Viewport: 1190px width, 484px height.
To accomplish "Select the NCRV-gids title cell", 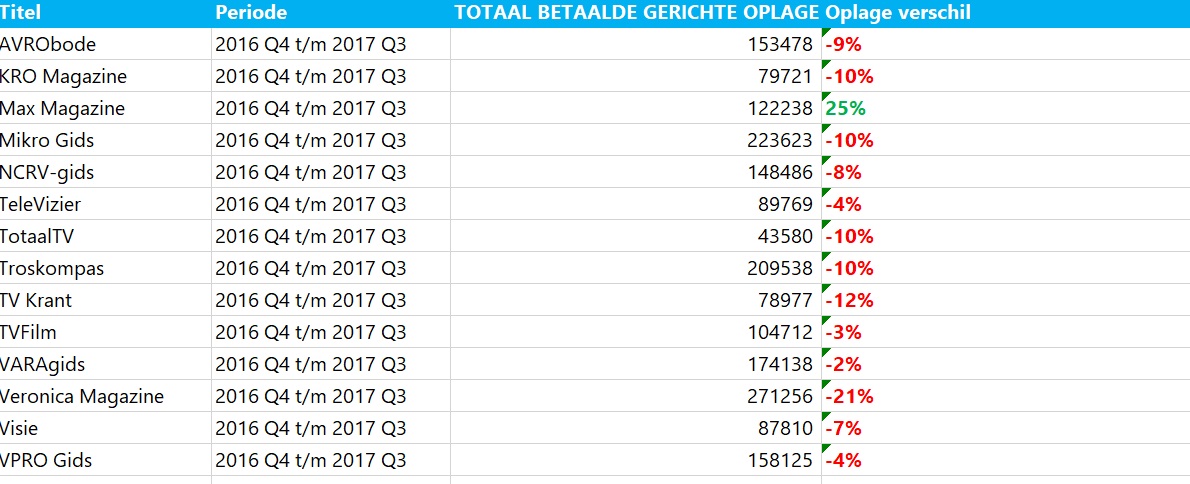I will click(105, 172).
